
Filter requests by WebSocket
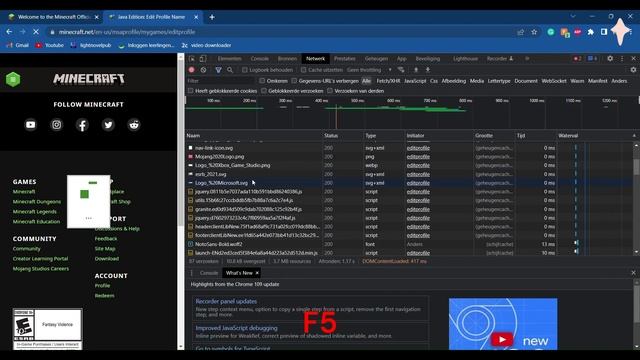553,81
